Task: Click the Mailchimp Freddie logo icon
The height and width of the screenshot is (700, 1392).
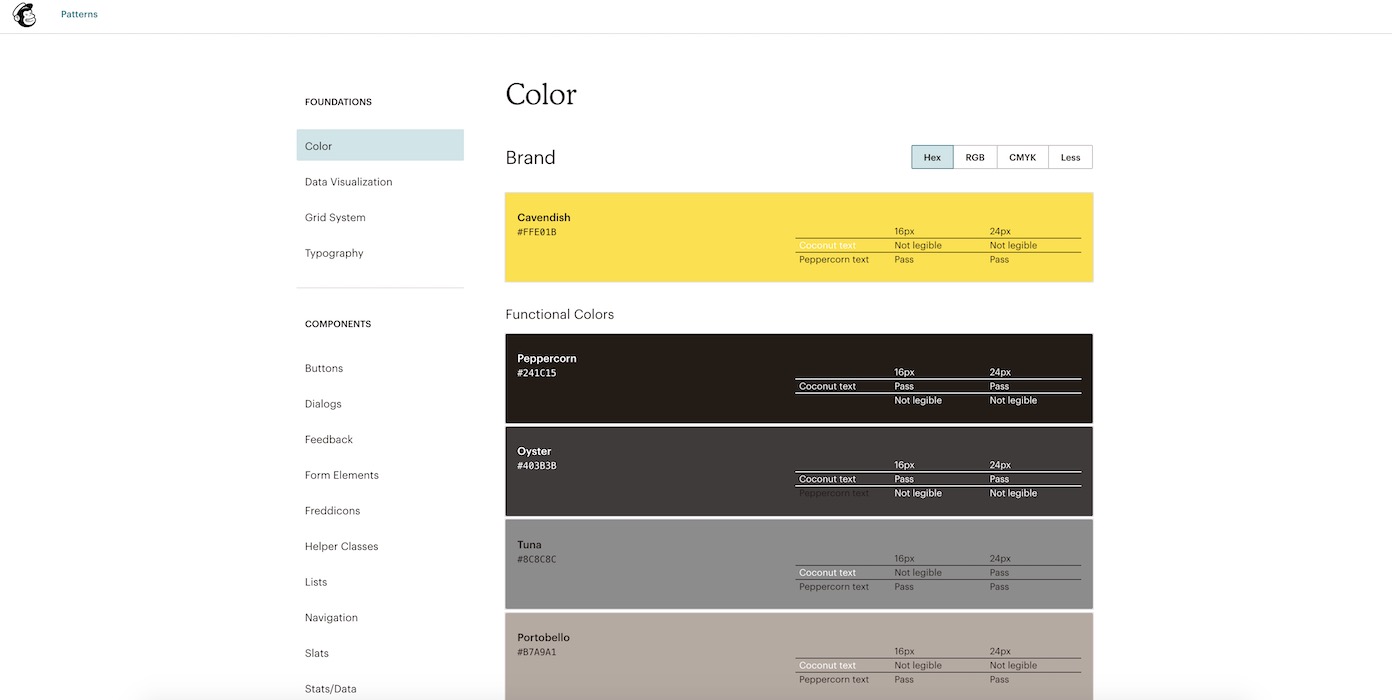Action: [25, 15]
